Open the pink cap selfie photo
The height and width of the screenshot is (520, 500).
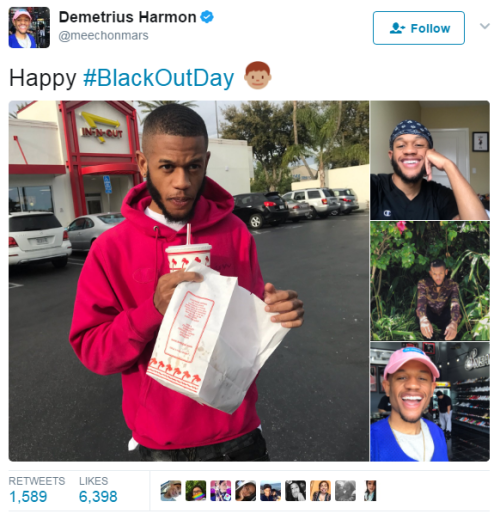pos(430,402)
